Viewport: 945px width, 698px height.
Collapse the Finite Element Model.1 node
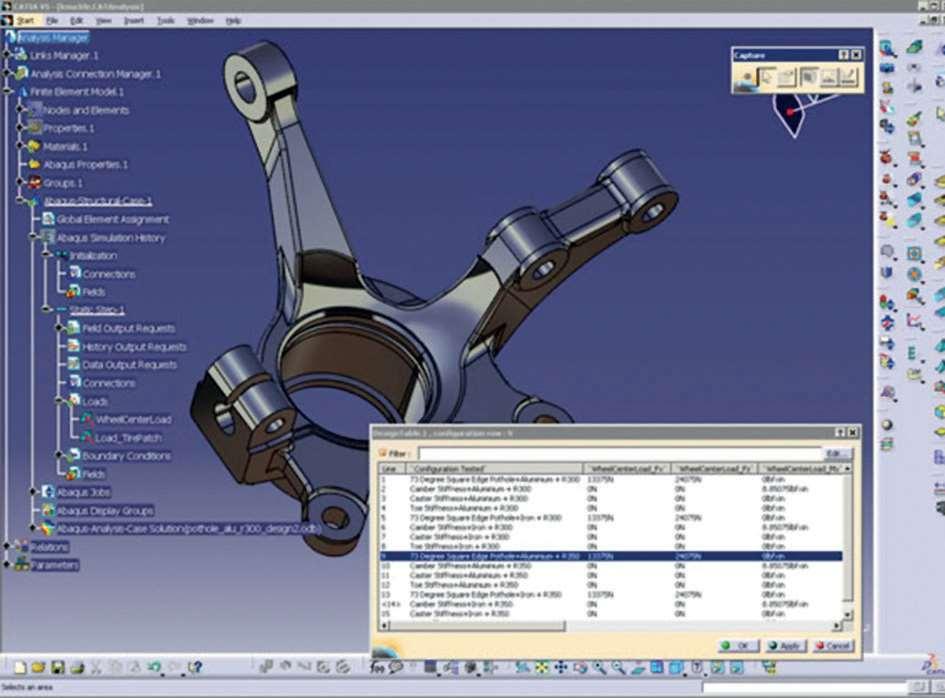pyautogui.click(x=7, y=92)
